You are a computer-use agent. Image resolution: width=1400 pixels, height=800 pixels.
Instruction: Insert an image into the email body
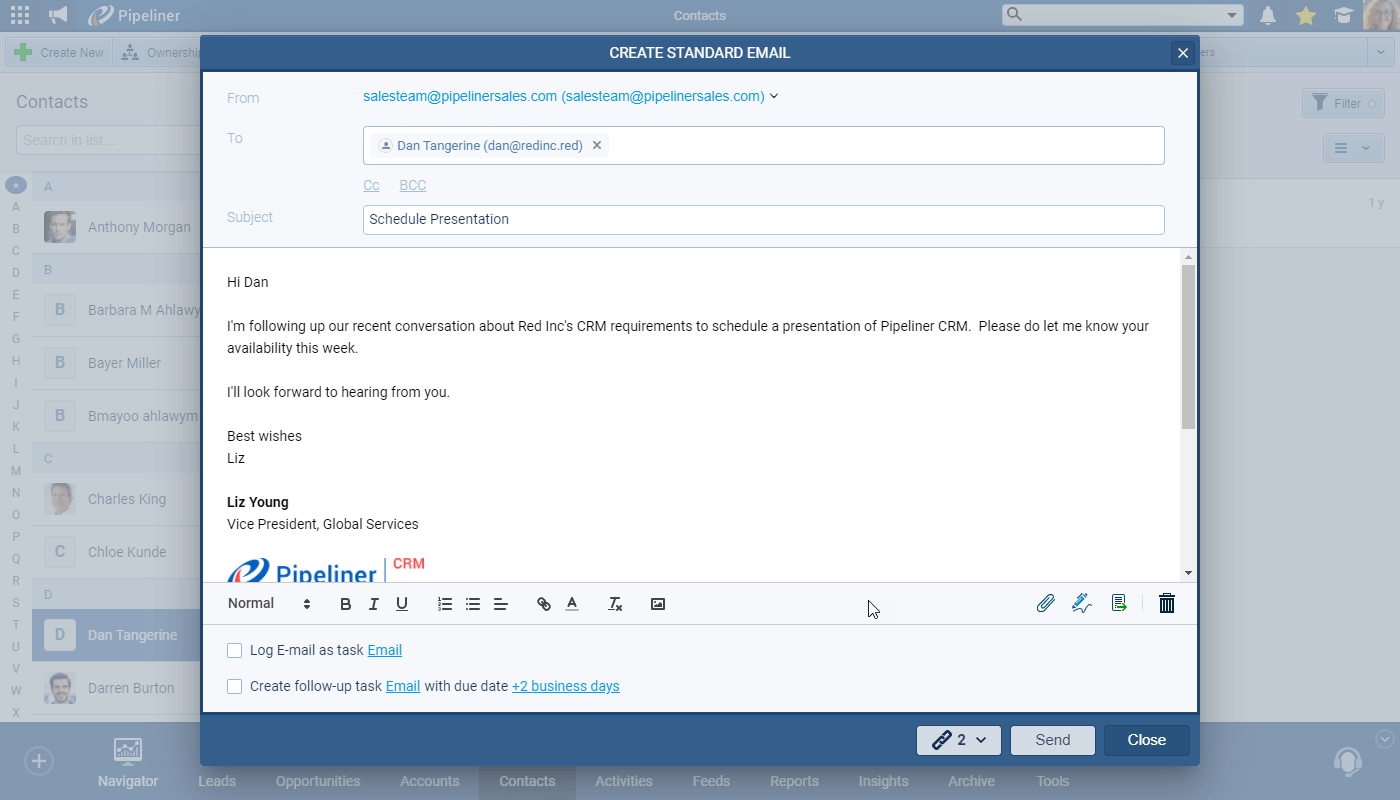click(x=657, y=603)
